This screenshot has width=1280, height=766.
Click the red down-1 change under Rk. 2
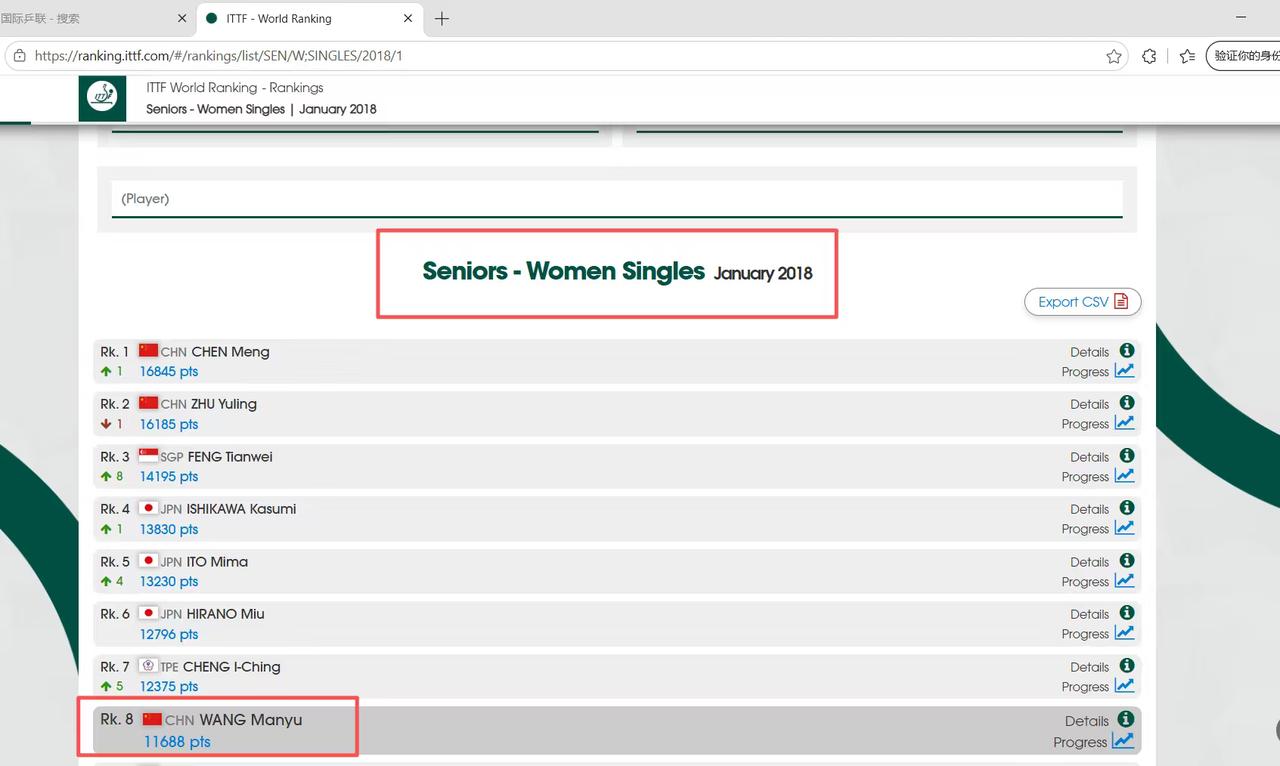coord(112,424)
